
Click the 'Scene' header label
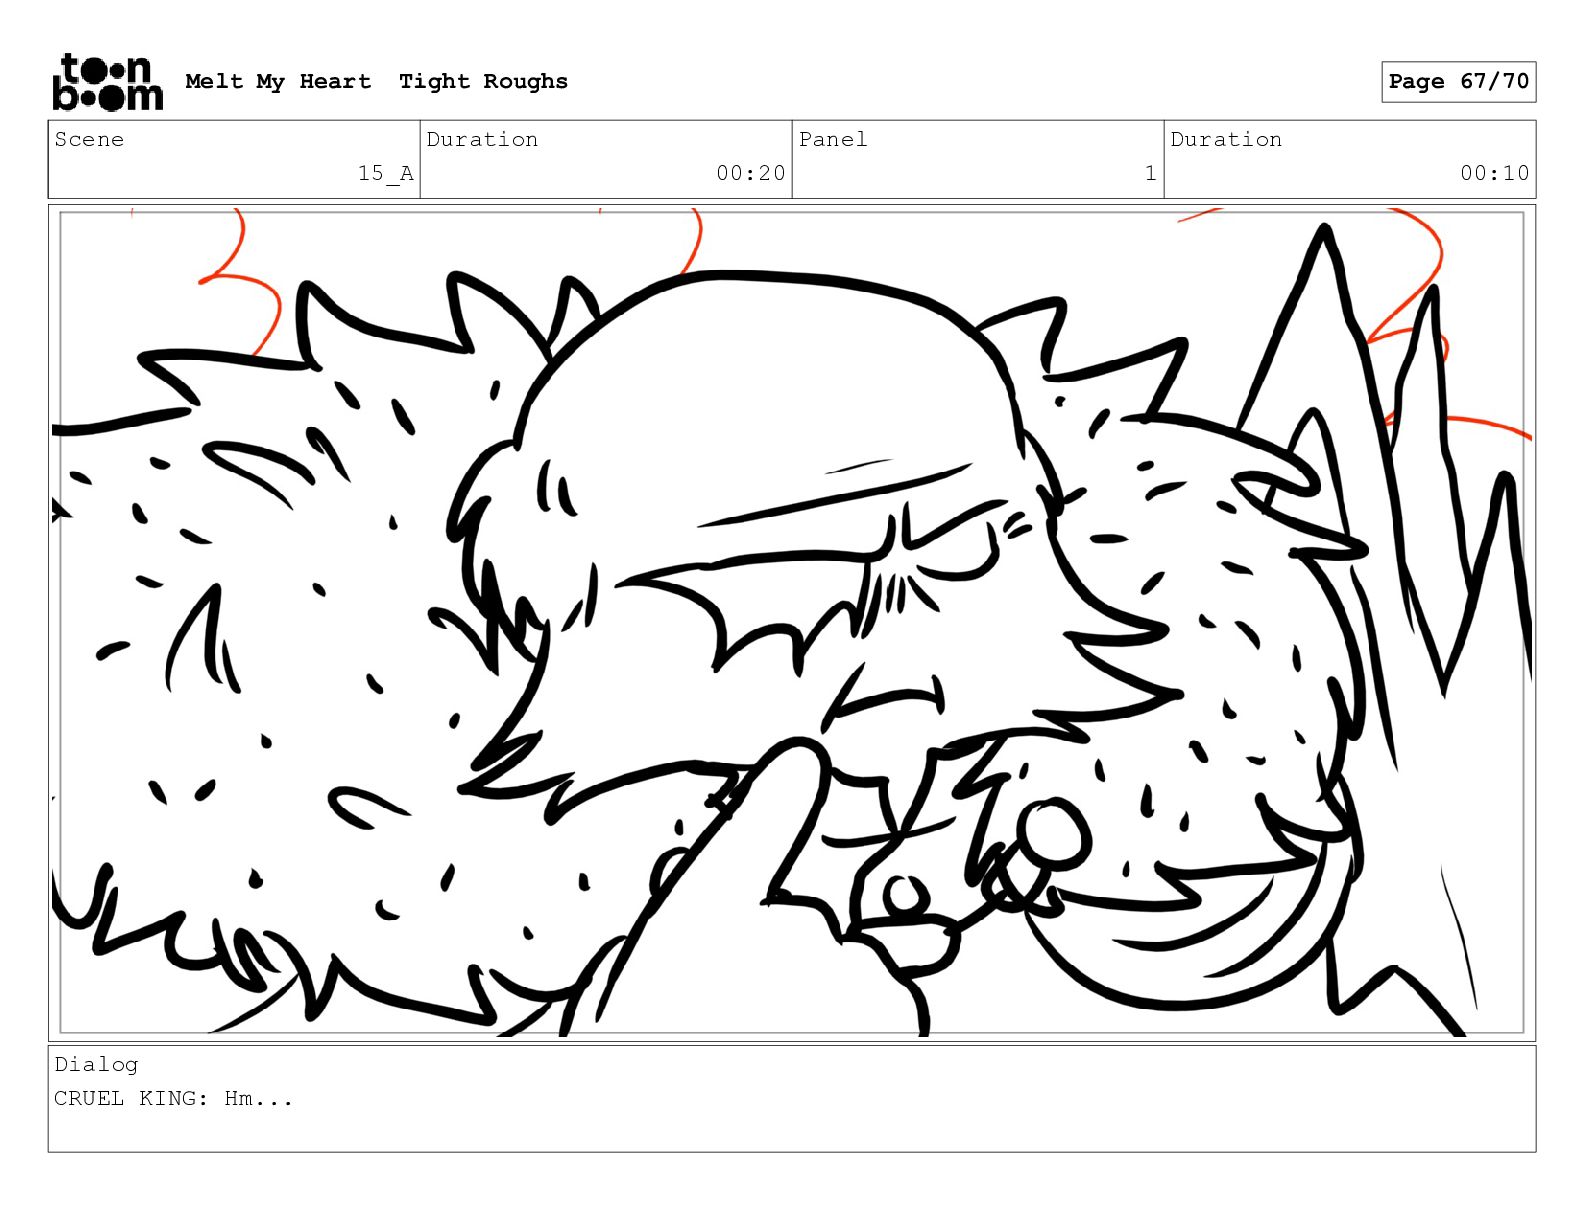point(89,139)
